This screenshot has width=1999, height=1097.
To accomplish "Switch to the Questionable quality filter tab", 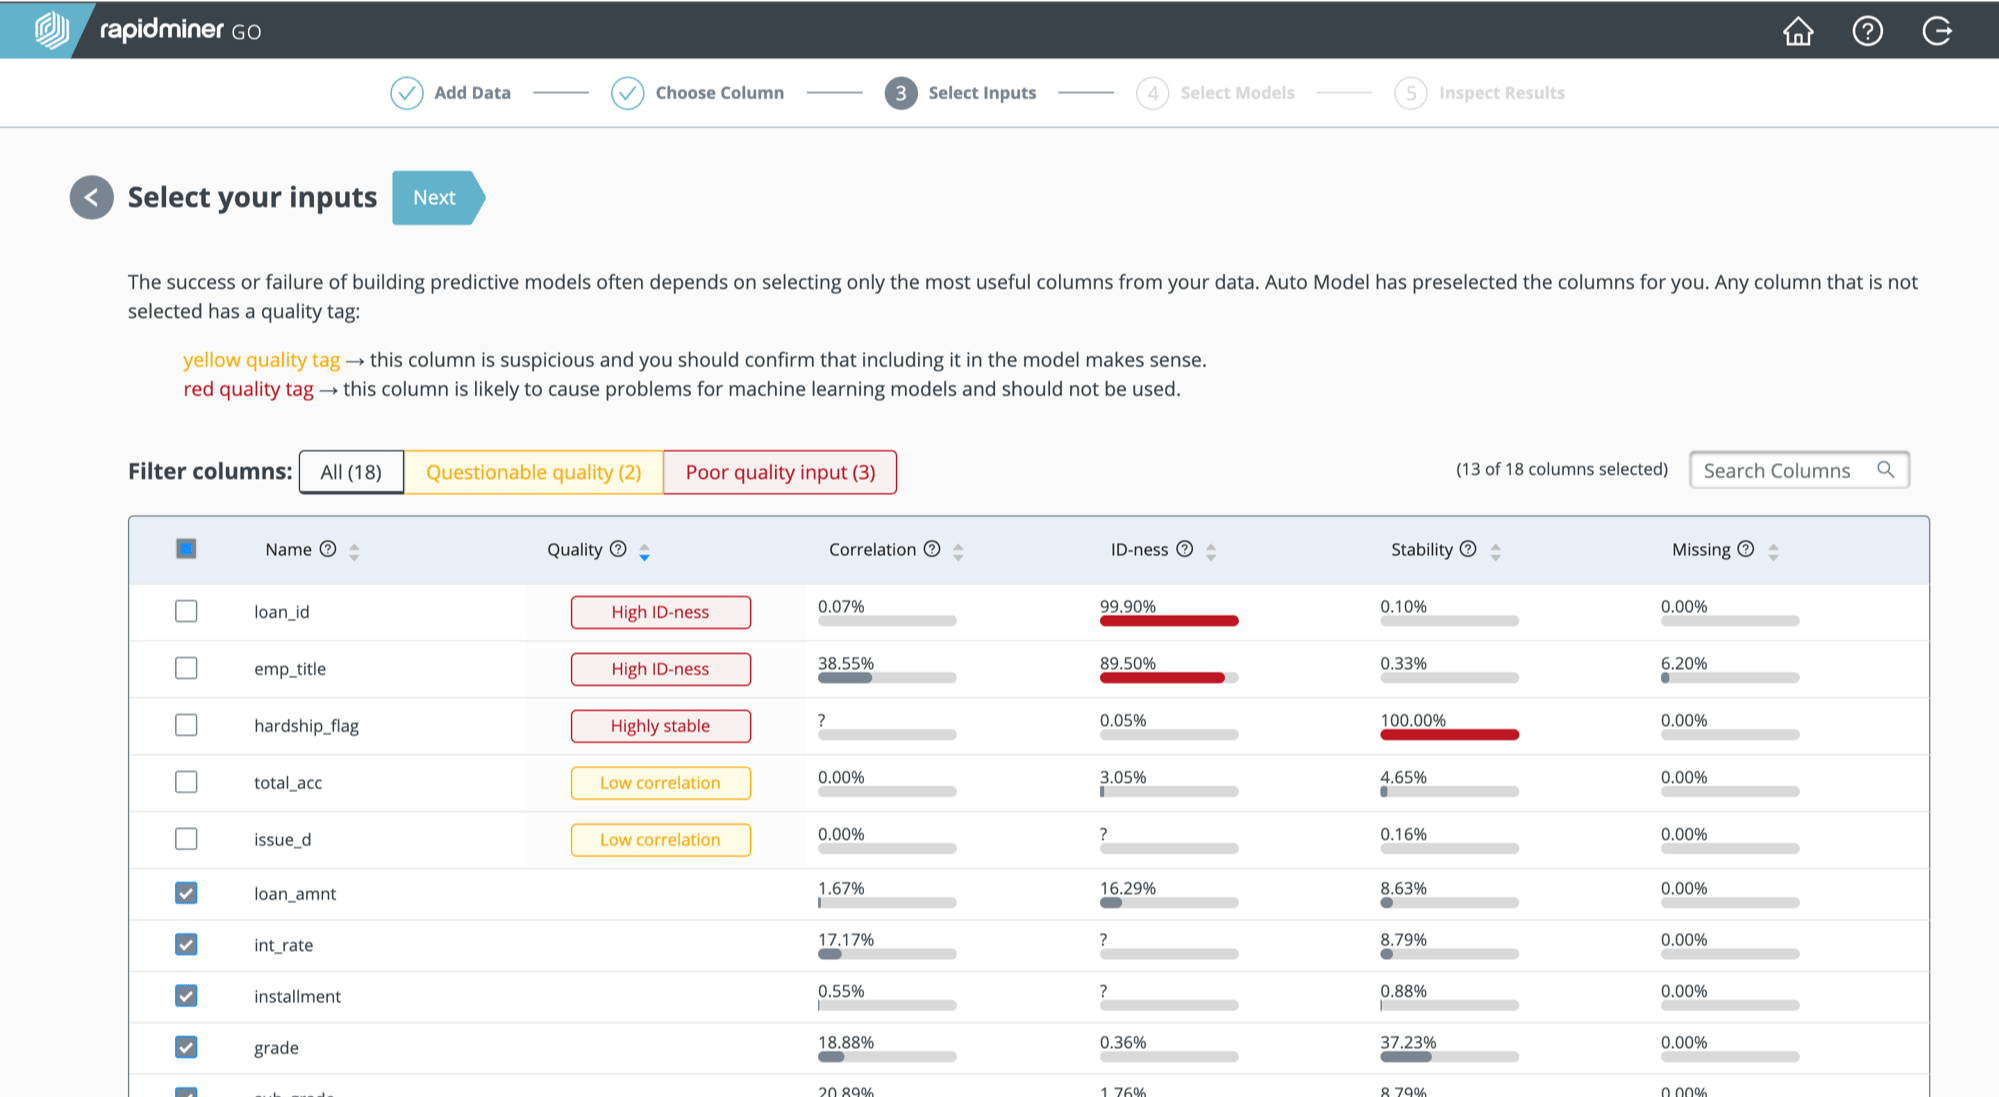I will click(x=533, y=471).
